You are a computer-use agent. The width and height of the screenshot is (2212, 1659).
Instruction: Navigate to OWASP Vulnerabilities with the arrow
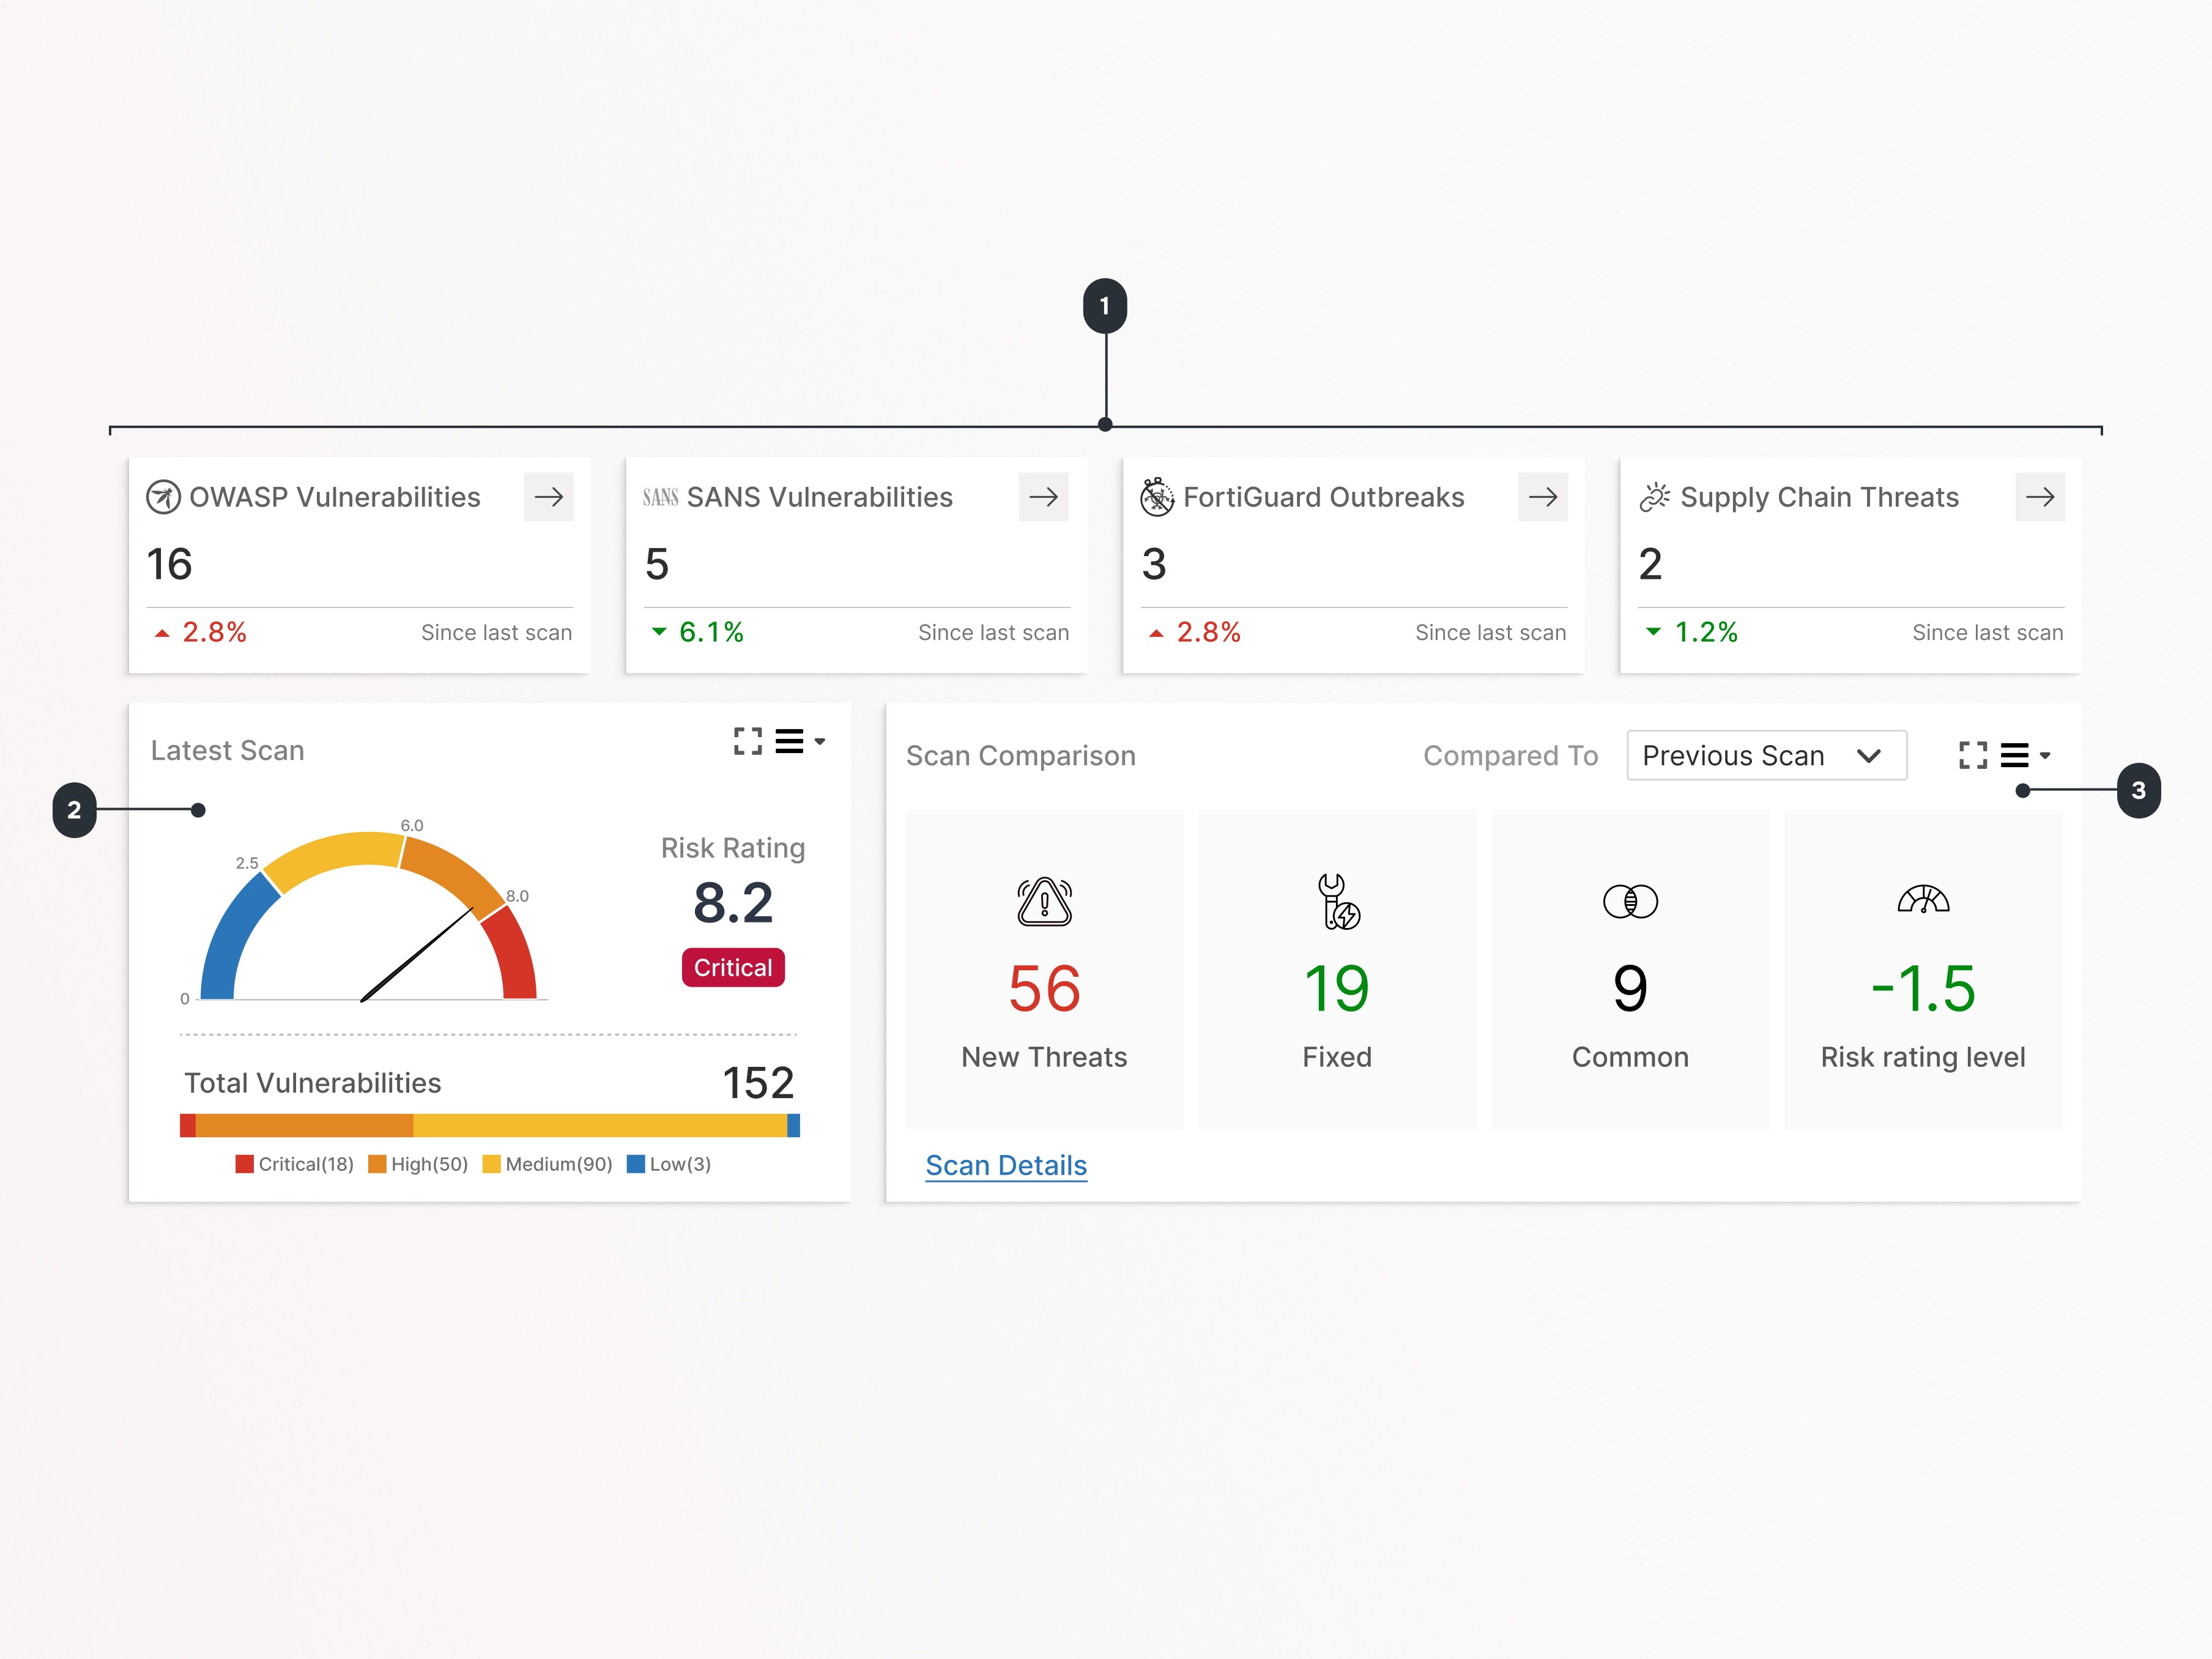pos(549,497)
